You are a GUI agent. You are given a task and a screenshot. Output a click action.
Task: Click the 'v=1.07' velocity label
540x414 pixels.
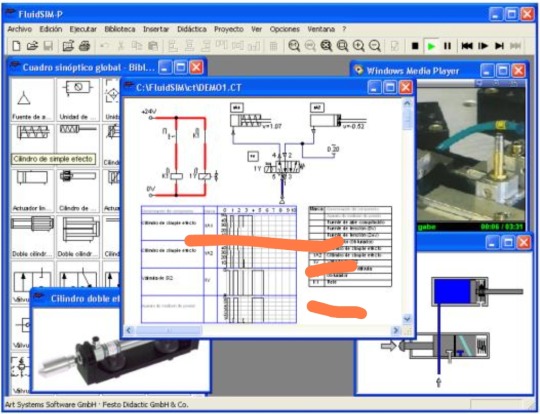pos(272,126)
